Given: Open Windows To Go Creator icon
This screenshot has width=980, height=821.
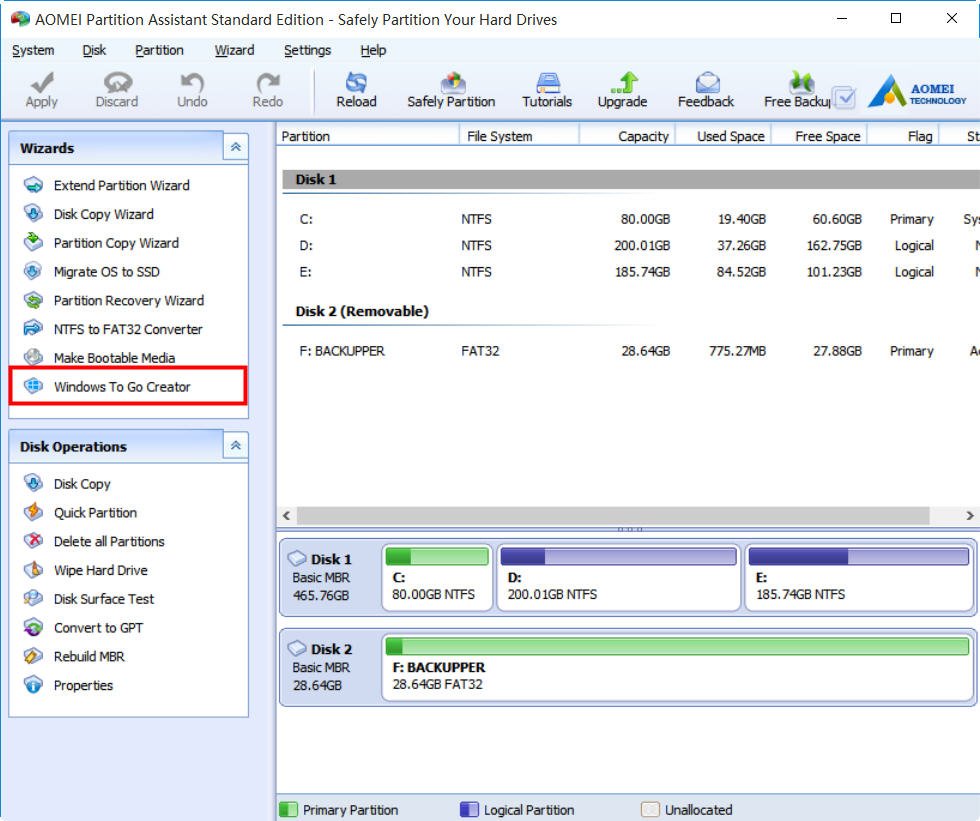Looking at the screenshot, I should click(33, 386).
